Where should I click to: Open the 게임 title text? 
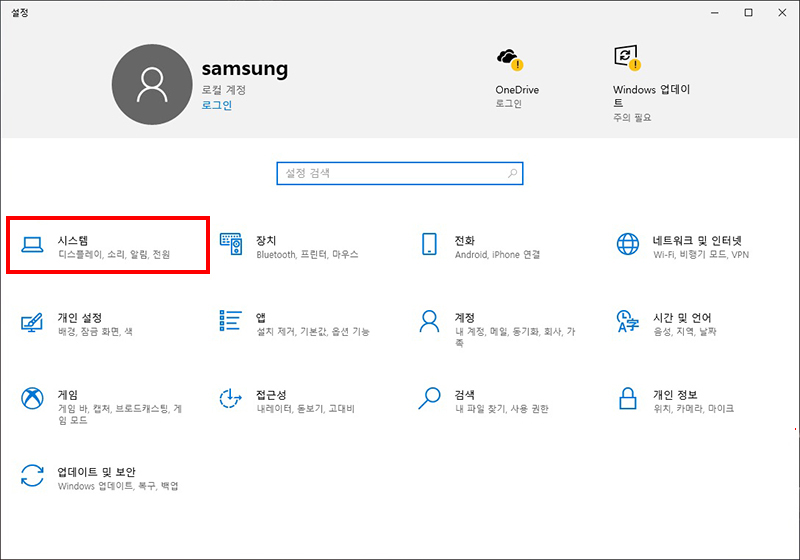(67, 395)
